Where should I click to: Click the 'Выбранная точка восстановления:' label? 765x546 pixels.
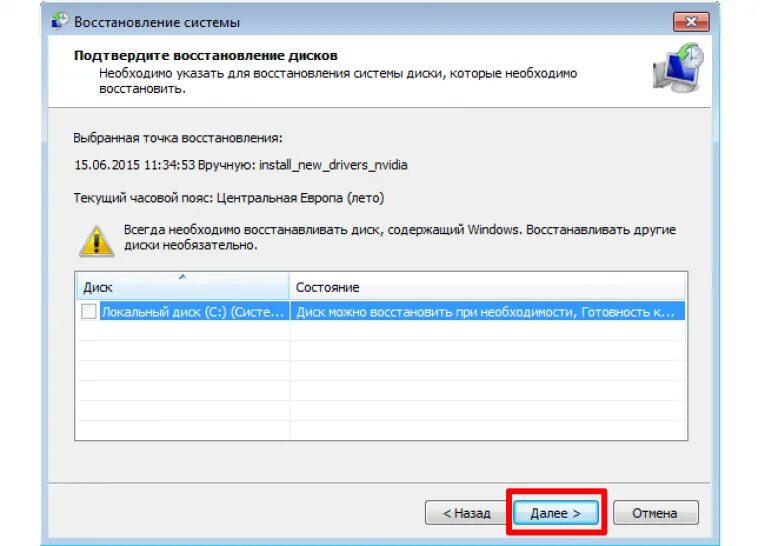coord(178,138)
